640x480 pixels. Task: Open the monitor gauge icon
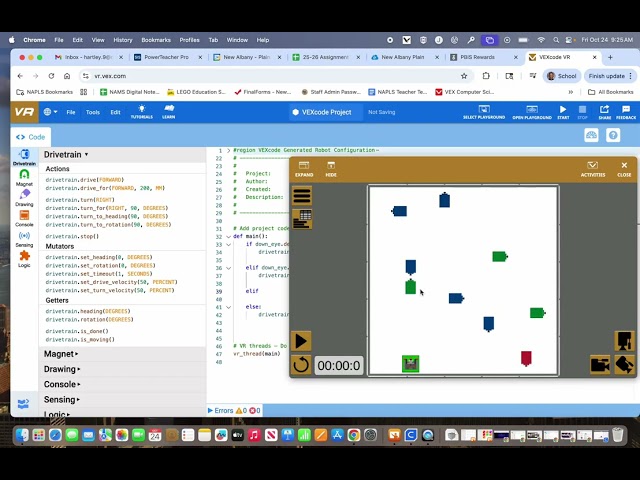[x=591, y=135]
